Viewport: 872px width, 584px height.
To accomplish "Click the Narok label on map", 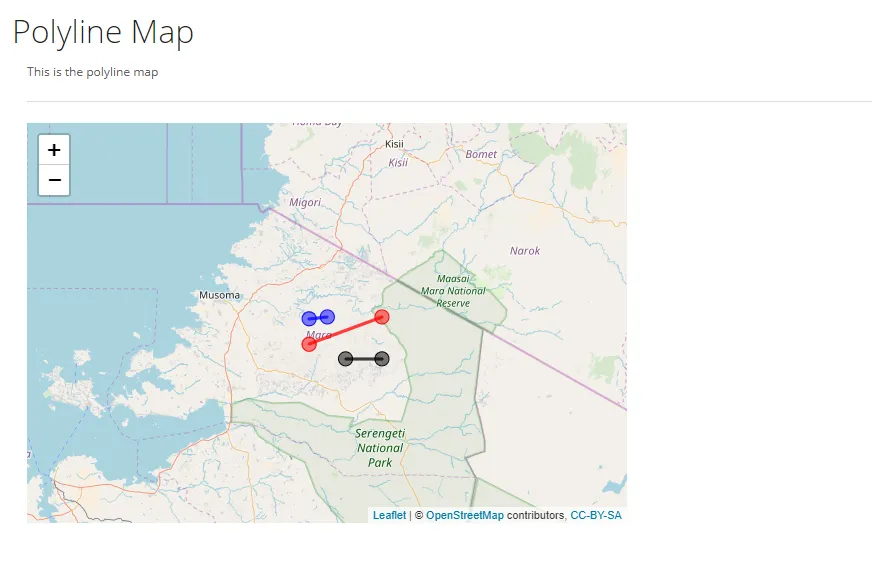I will pyautogui.click(x=525, y=251).
